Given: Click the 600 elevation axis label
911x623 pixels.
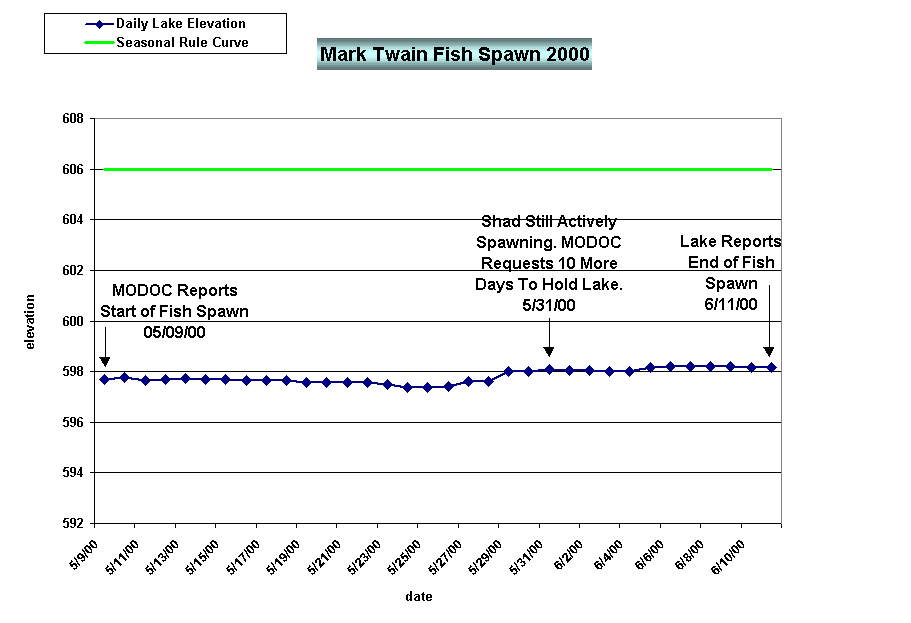Looking at the screenshot, I should 73,321.
